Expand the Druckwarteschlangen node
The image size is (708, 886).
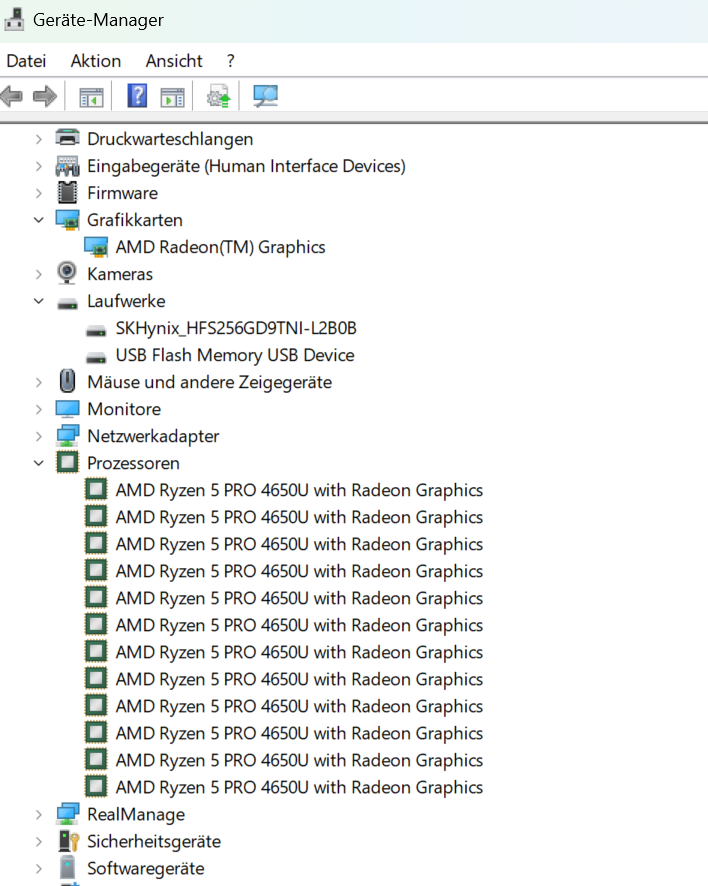38,139
